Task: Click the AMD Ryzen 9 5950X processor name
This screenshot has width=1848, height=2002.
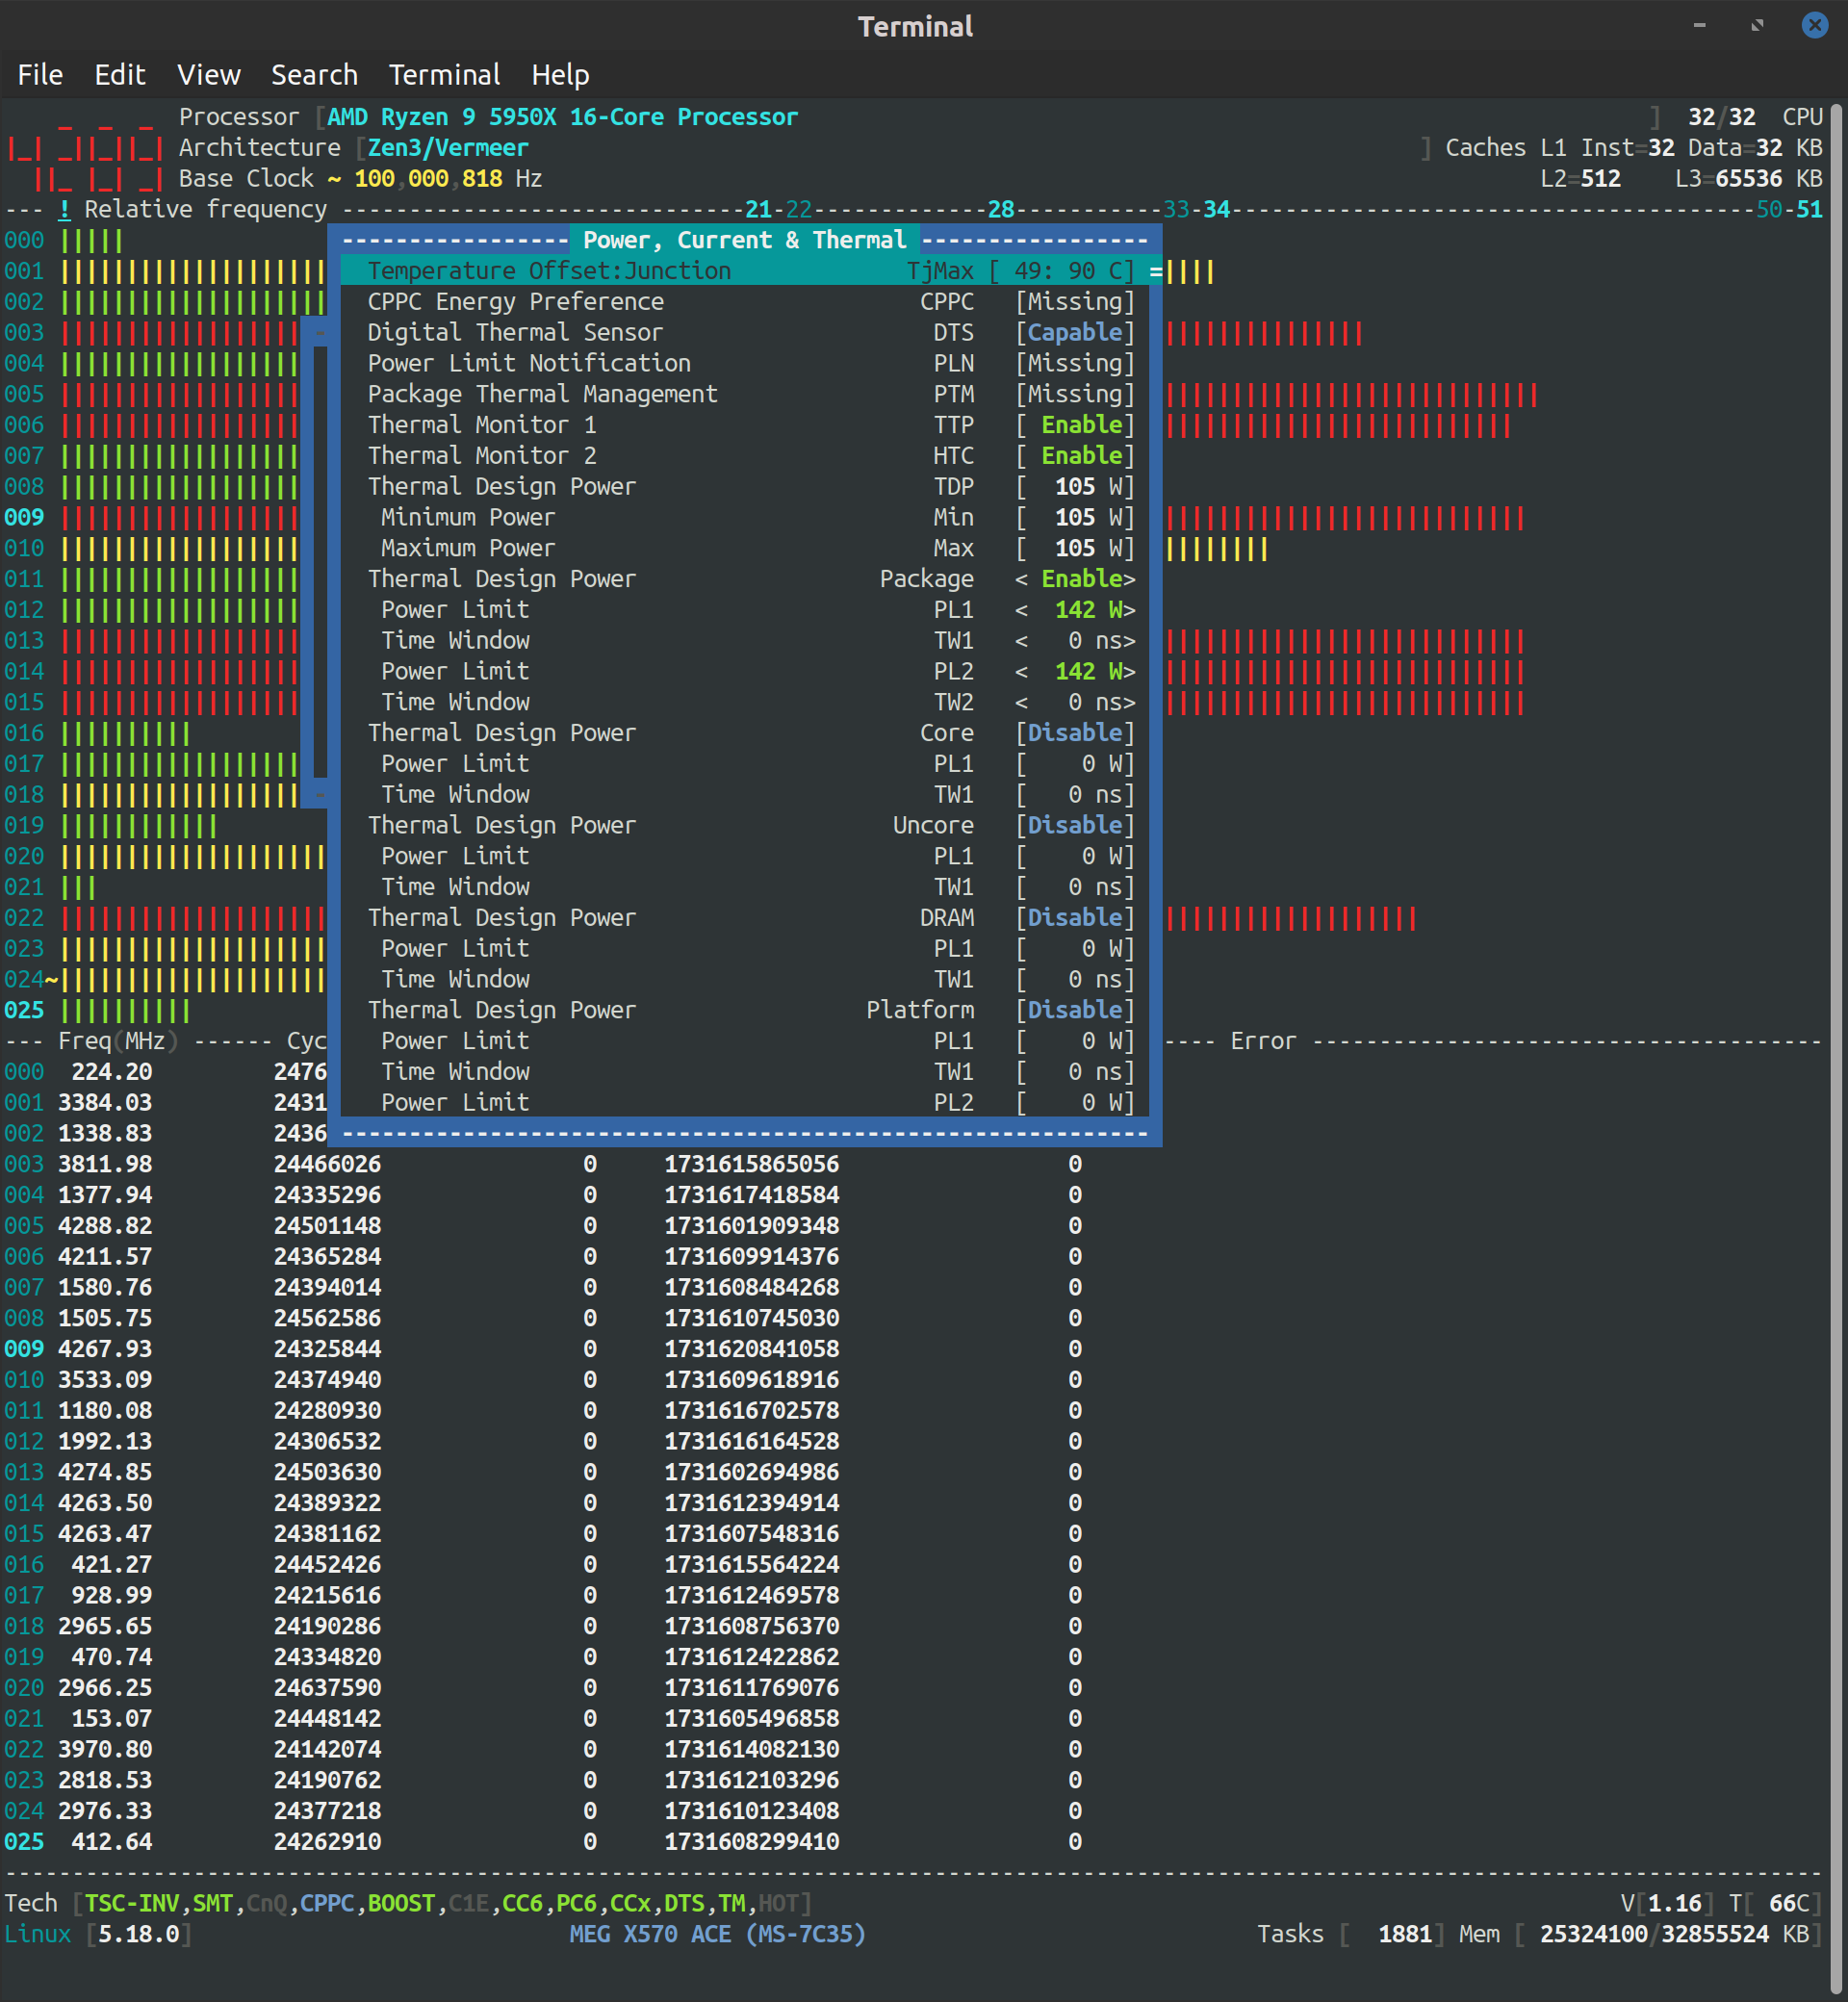Action: pos(562,117)
